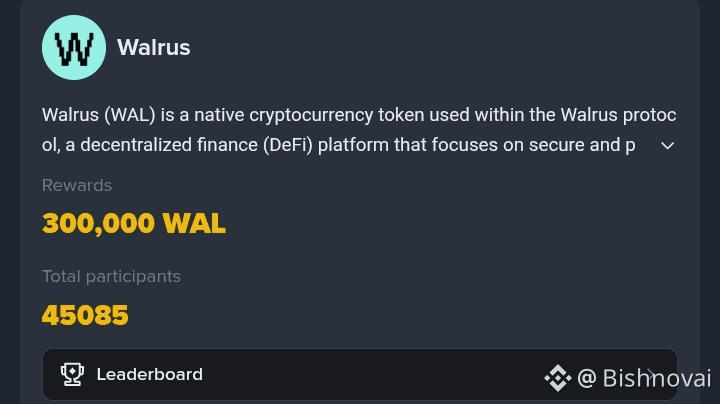Click the Rewards label
Image resolution: width=720 pixels, height=404 pixels.
(x=77, y=185)
